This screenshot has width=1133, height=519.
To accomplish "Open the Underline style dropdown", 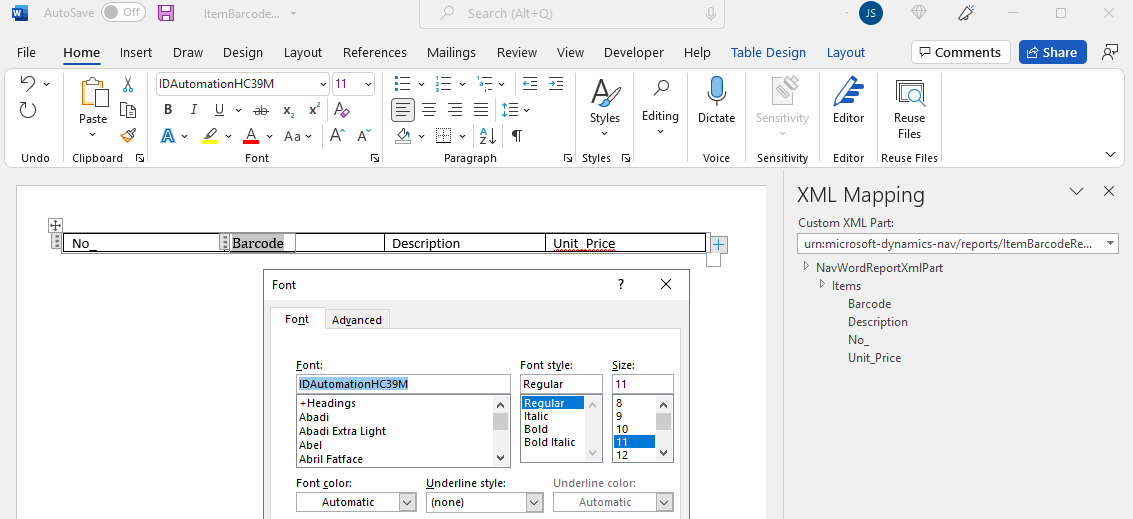I will click(534, 502).
